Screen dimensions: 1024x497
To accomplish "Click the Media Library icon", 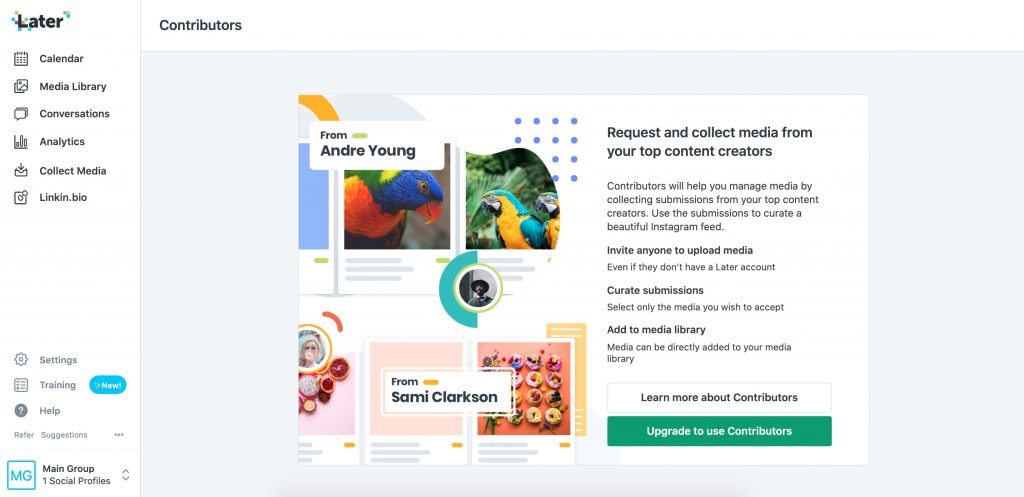I will point(21,86).
